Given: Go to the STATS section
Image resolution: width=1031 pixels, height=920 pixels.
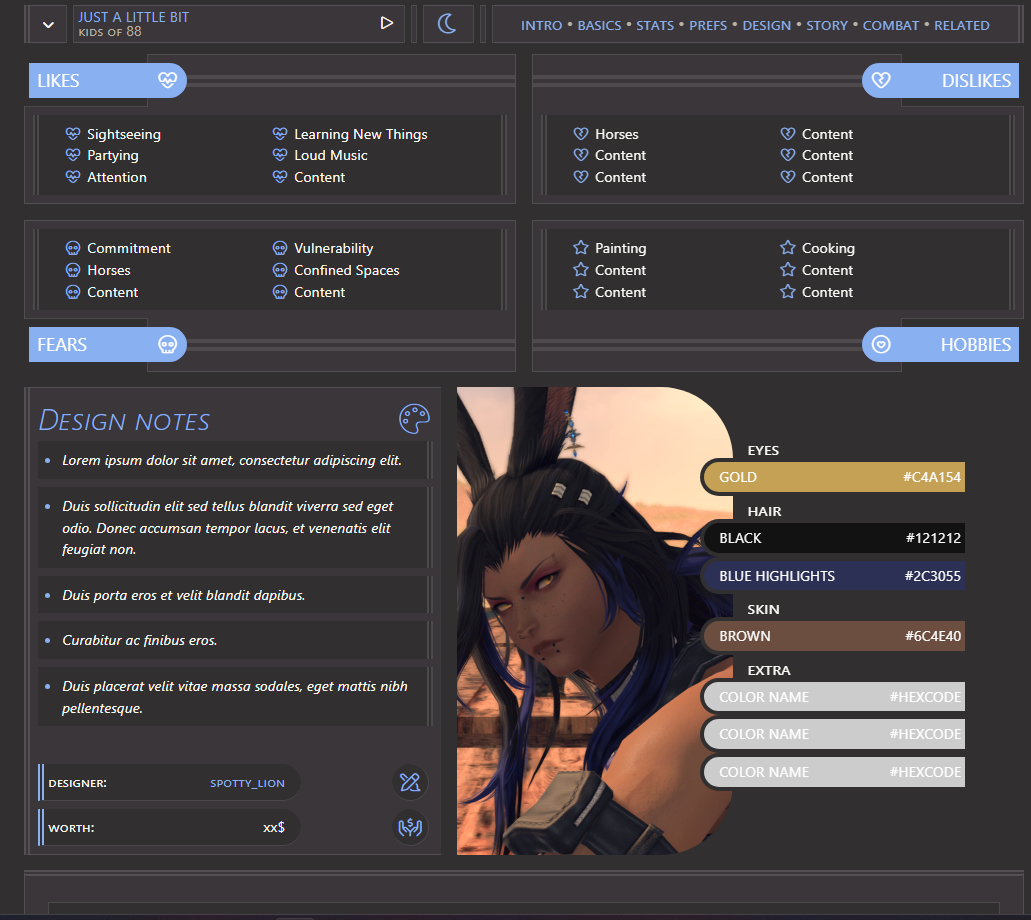Looking at the screenshot, I should [x=655, y=25].
